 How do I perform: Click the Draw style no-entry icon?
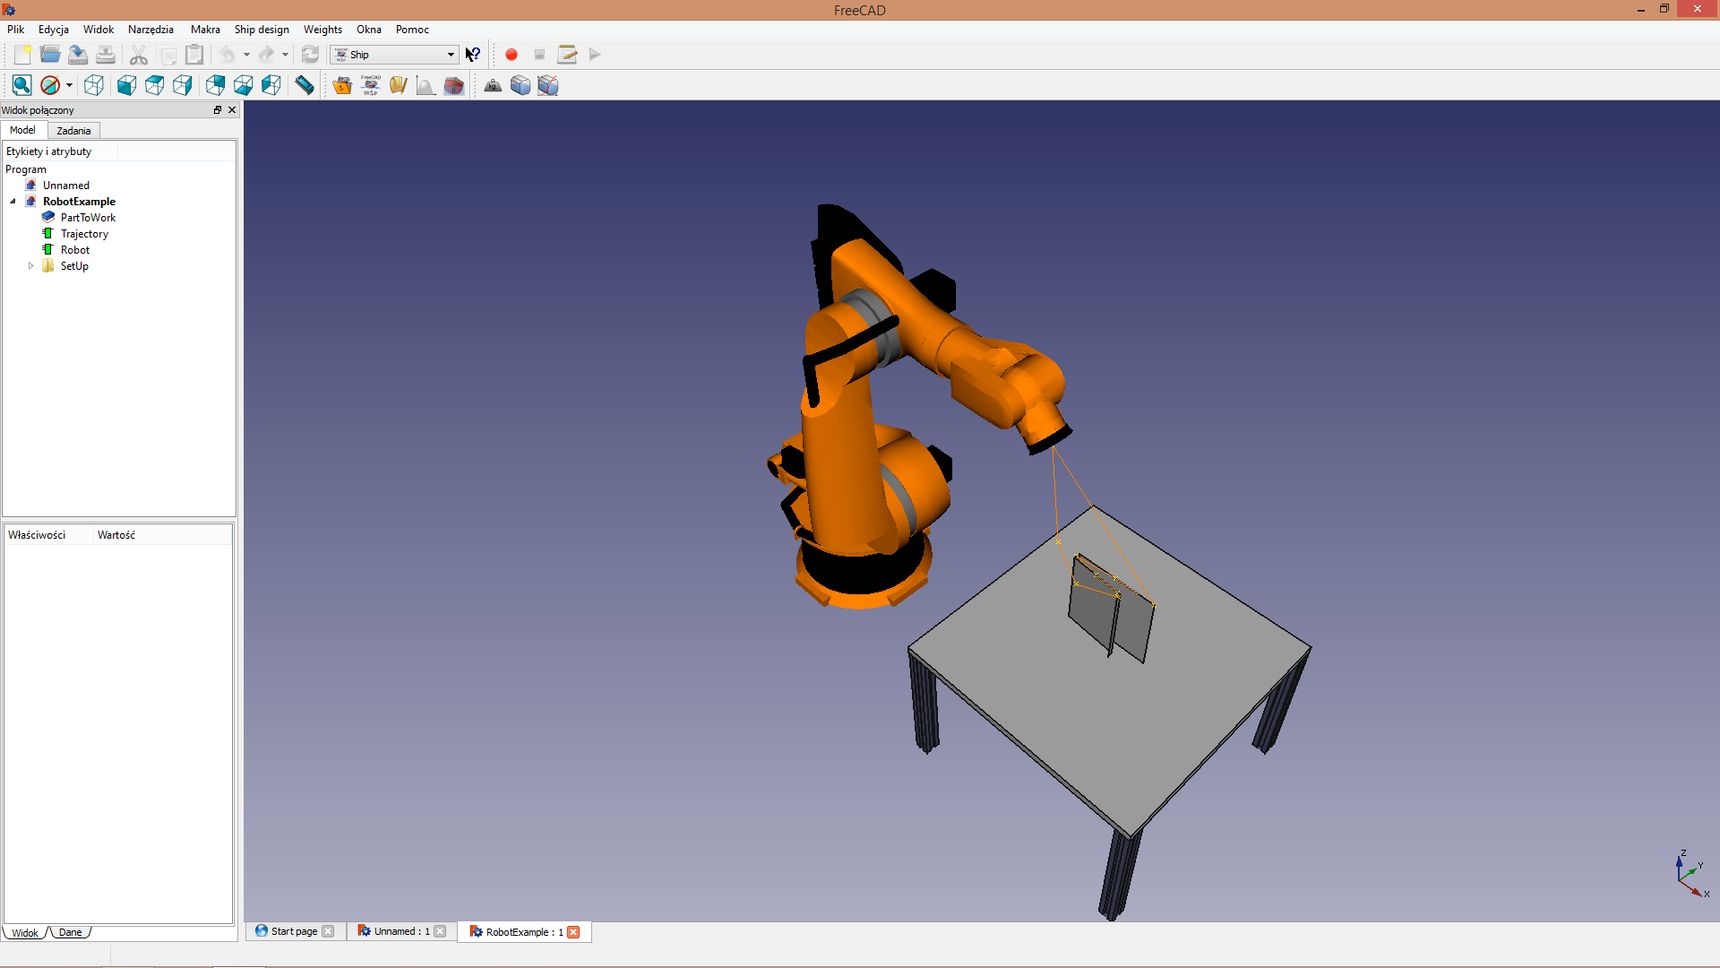click(x=50, y=86)
